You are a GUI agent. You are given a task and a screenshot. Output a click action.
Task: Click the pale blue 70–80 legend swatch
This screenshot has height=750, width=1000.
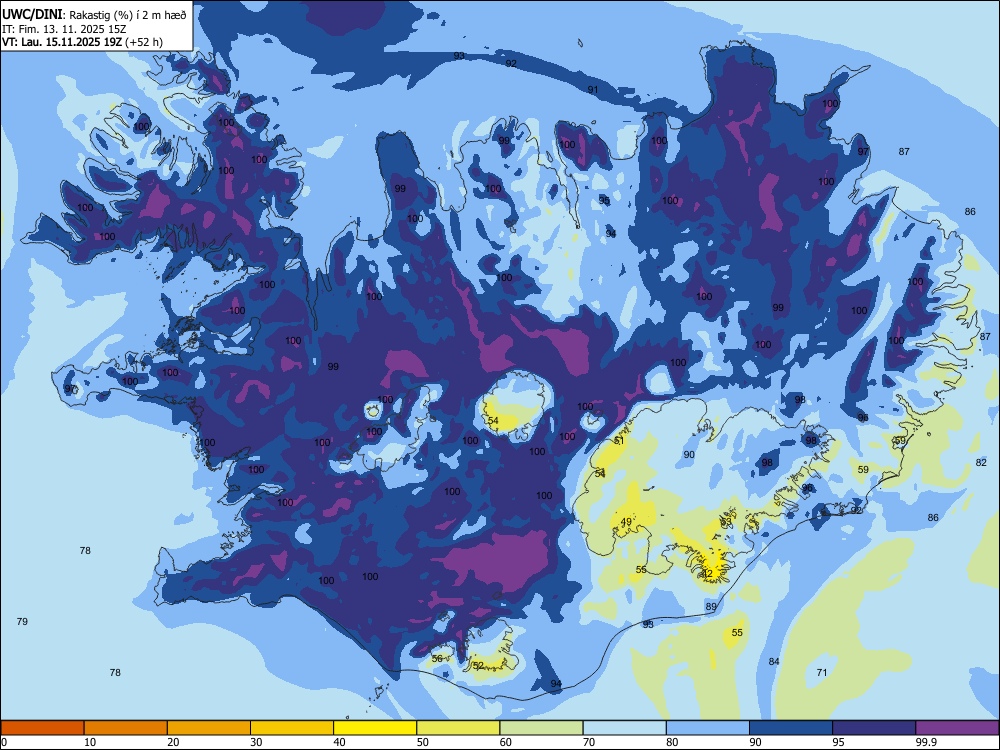tap(624, 728)
